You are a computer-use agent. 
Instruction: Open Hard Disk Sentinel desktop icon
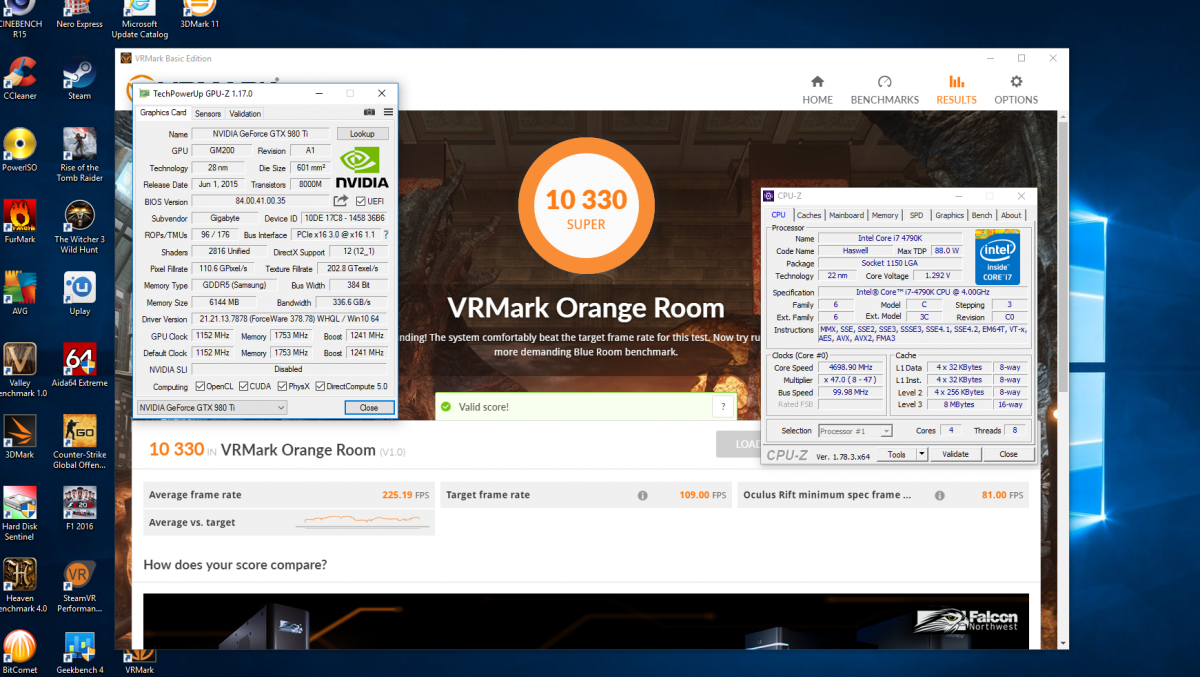click(x=20, y=514)
